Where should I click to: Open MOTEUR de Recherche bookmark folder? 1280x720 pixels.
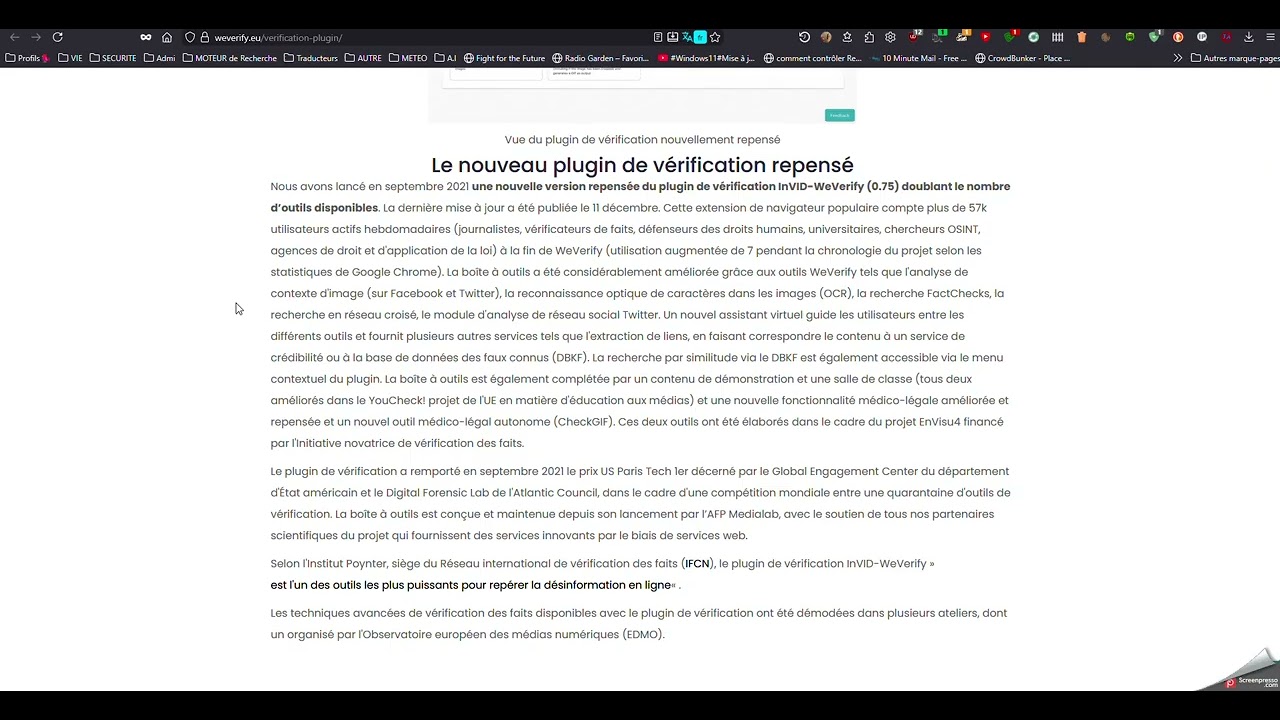click(229, 58)
